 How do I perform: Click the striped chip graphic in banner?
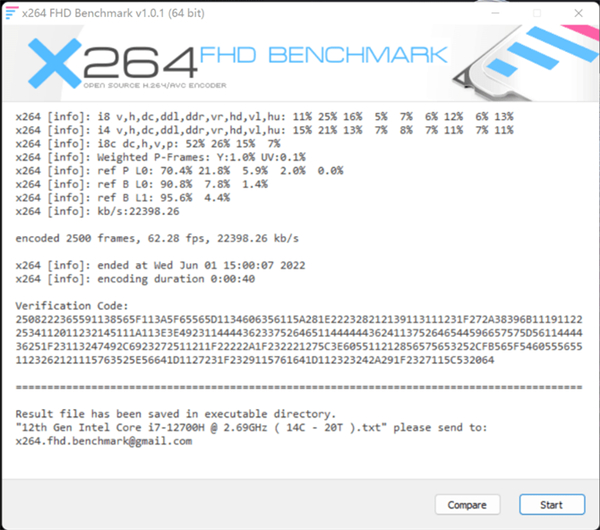(526, 61)
